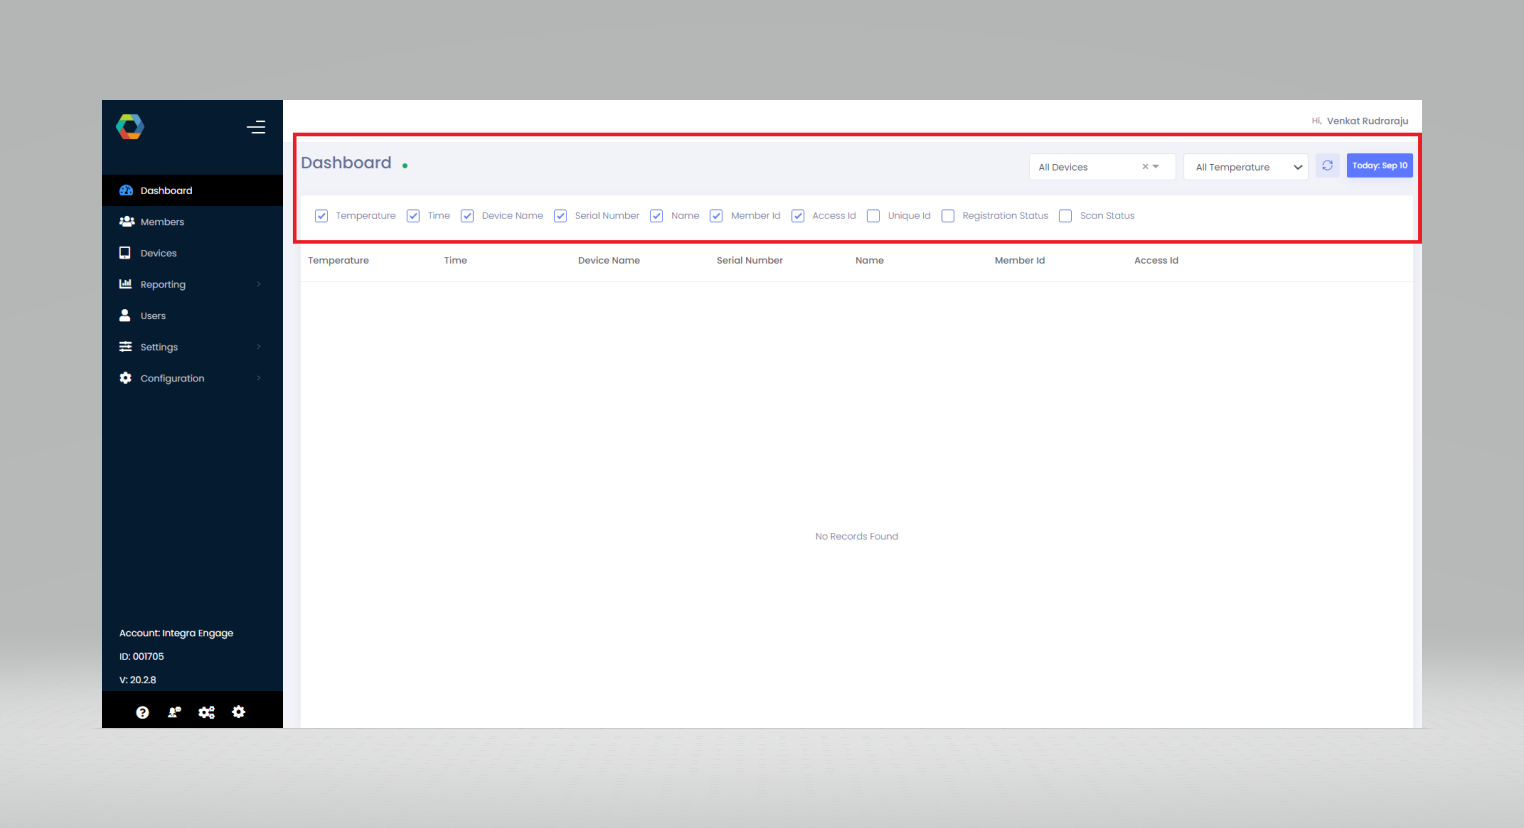Enable the Unique Id checkbox
The width and height of the screenshot is (1524, 828).
pyautogui.click(x=873, y=215)
